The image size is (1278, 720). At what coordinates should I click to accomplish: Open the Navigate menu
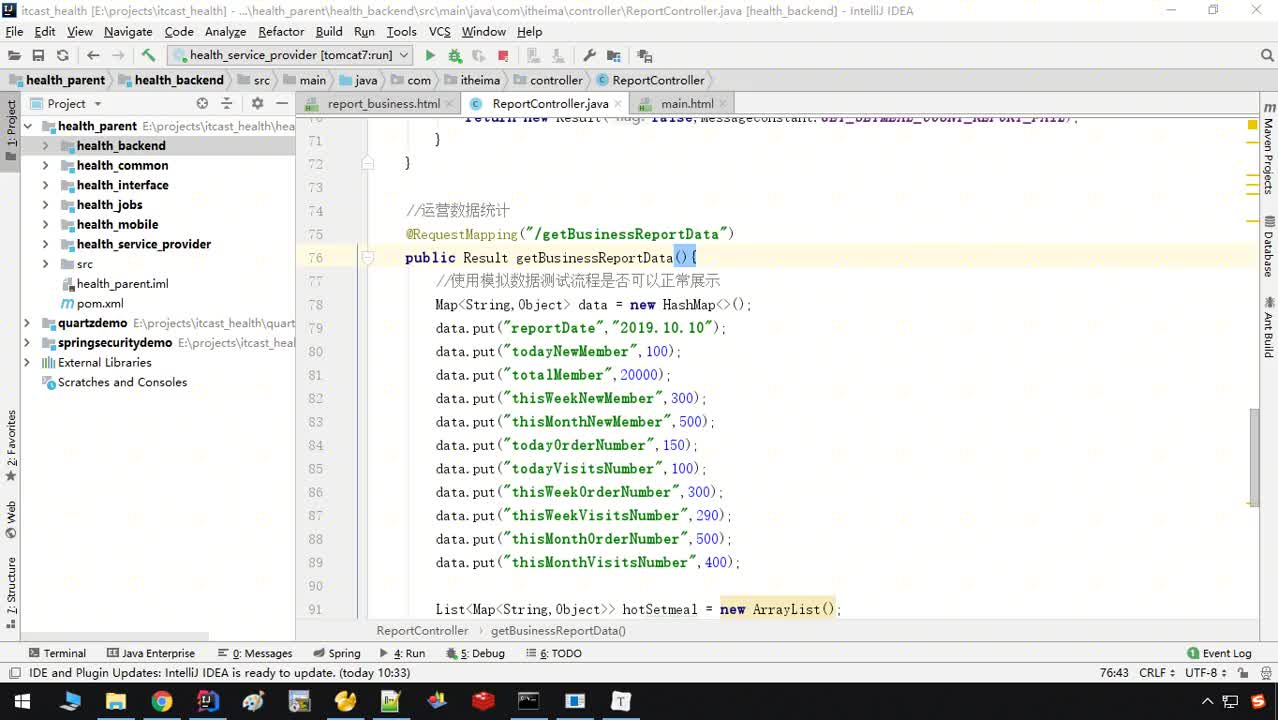click(x=128, y=32)
